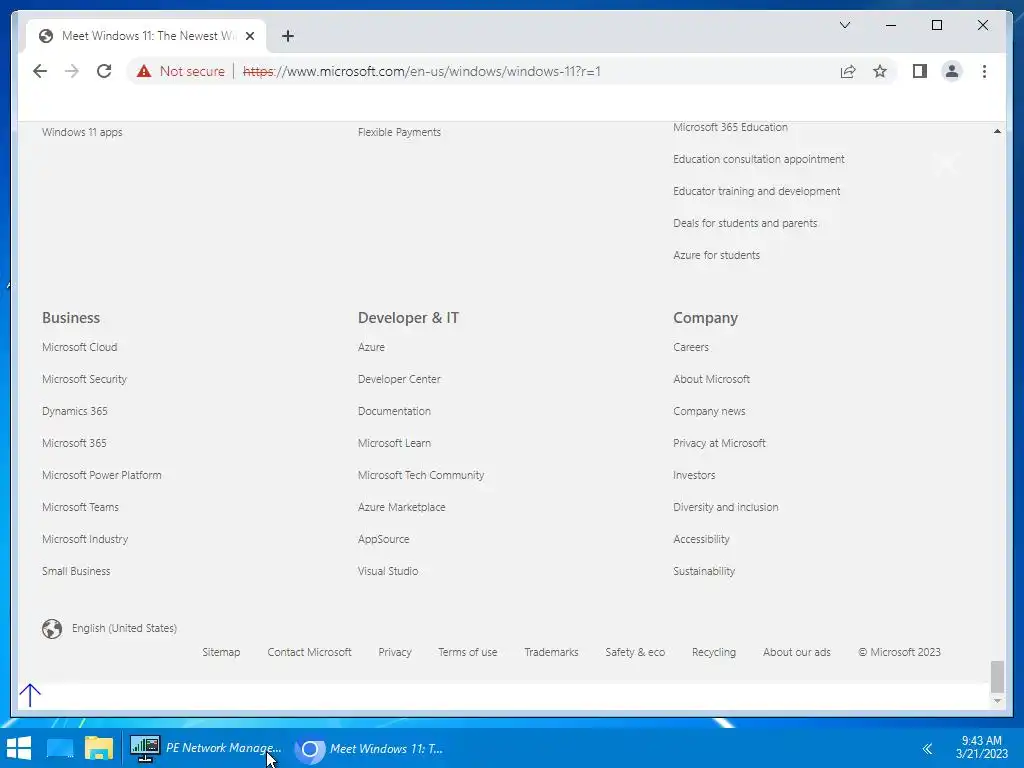1024x768 pixels.
Task: Open the Microsoft Learn link
Action: (394, 443)
